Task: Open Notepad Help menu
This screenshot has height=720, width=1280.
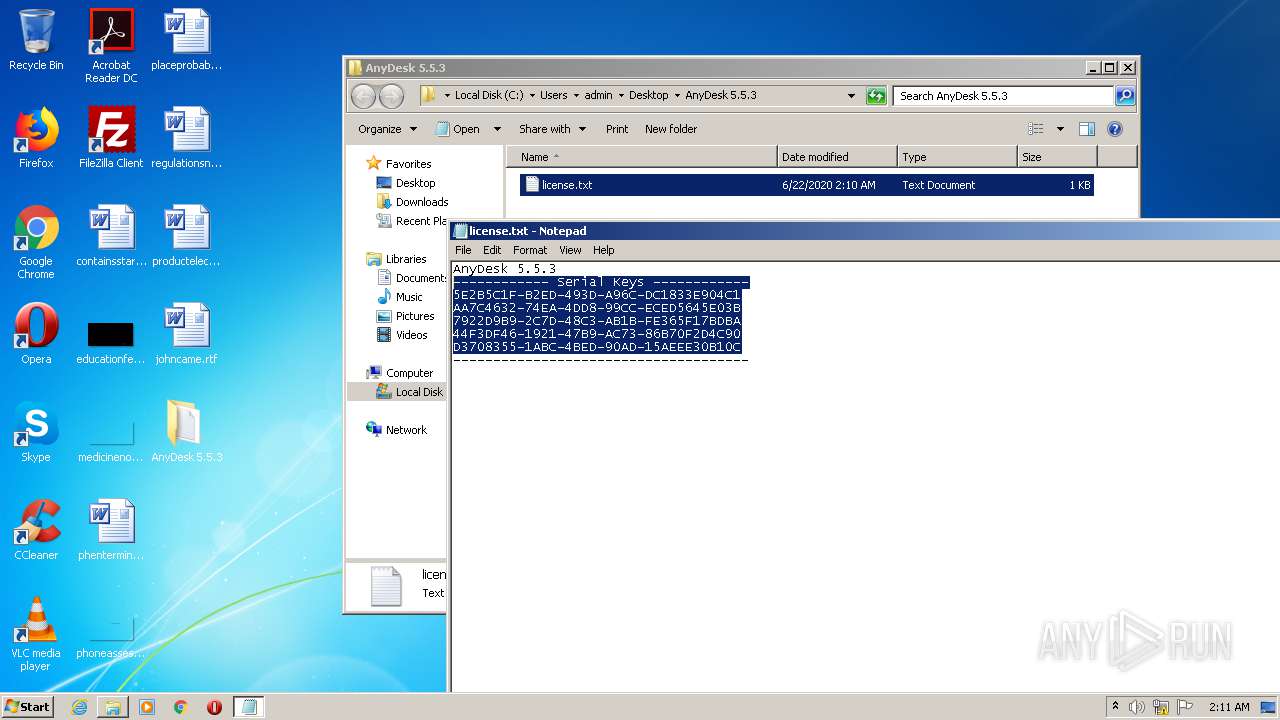Action: (603, 250)
